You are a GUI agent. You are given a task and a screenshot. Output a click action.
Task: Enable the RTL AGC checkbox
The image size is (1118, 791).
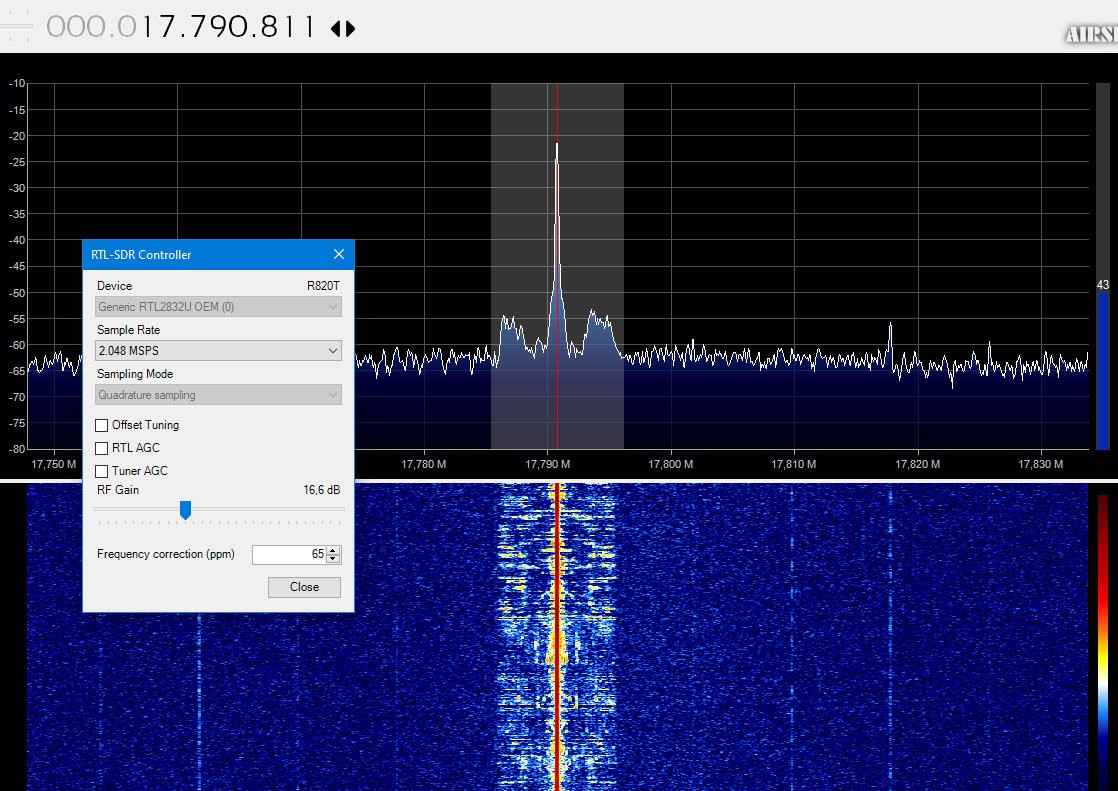pos(101,448)
